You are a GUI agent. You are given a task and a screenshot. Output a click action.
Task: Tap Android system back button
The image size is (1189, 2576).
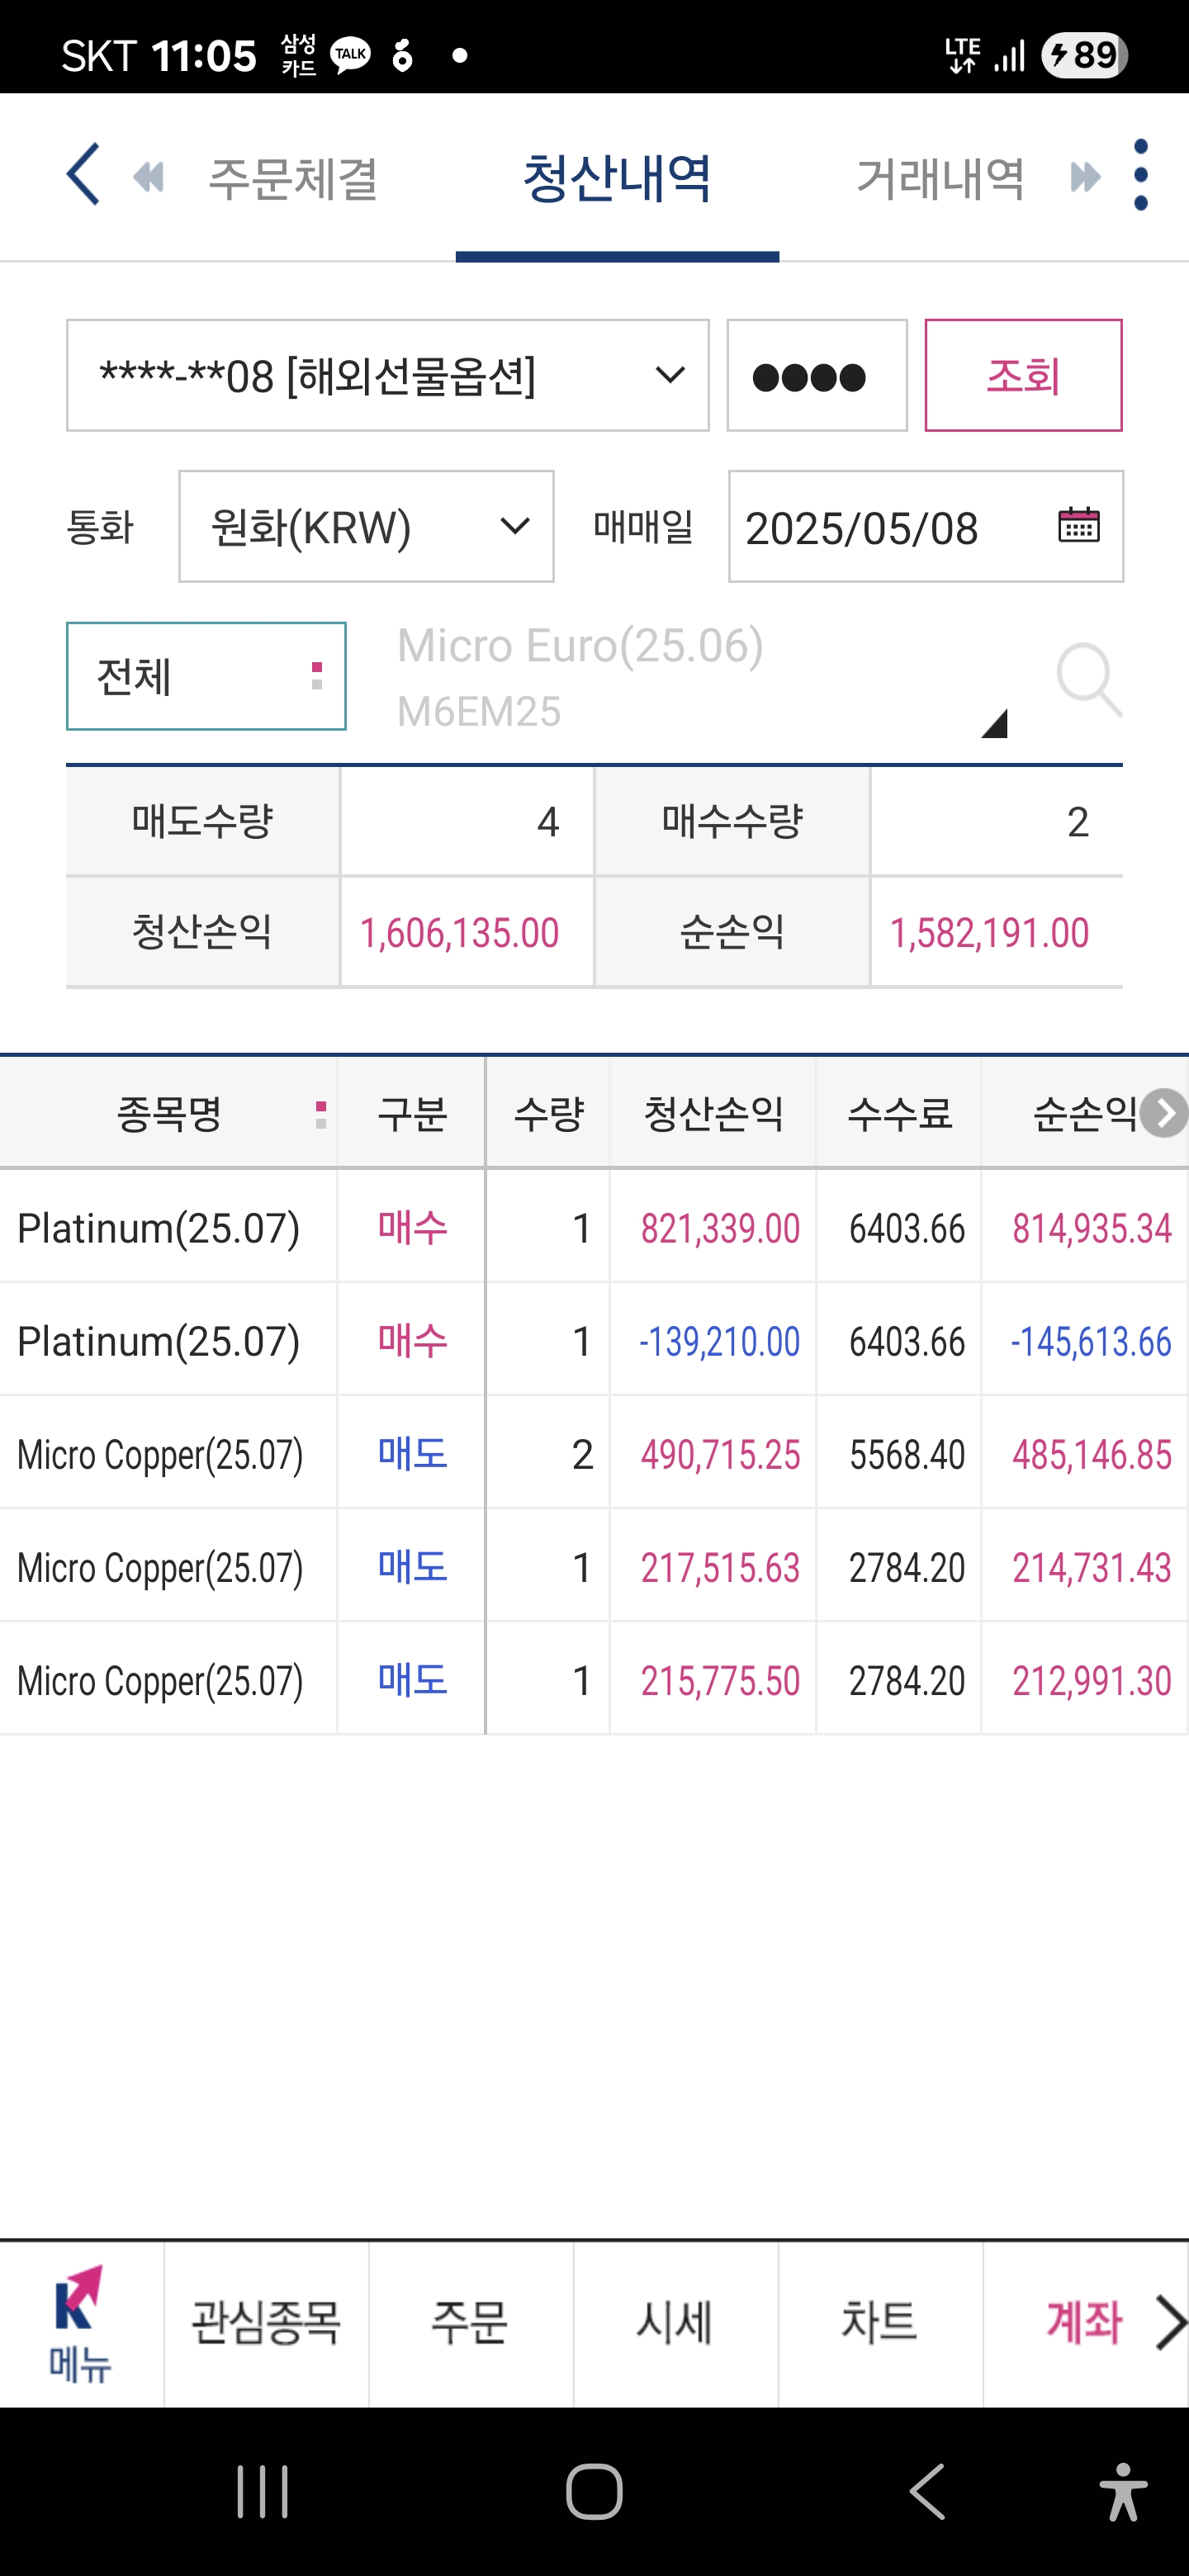(x=927, y=2490)
